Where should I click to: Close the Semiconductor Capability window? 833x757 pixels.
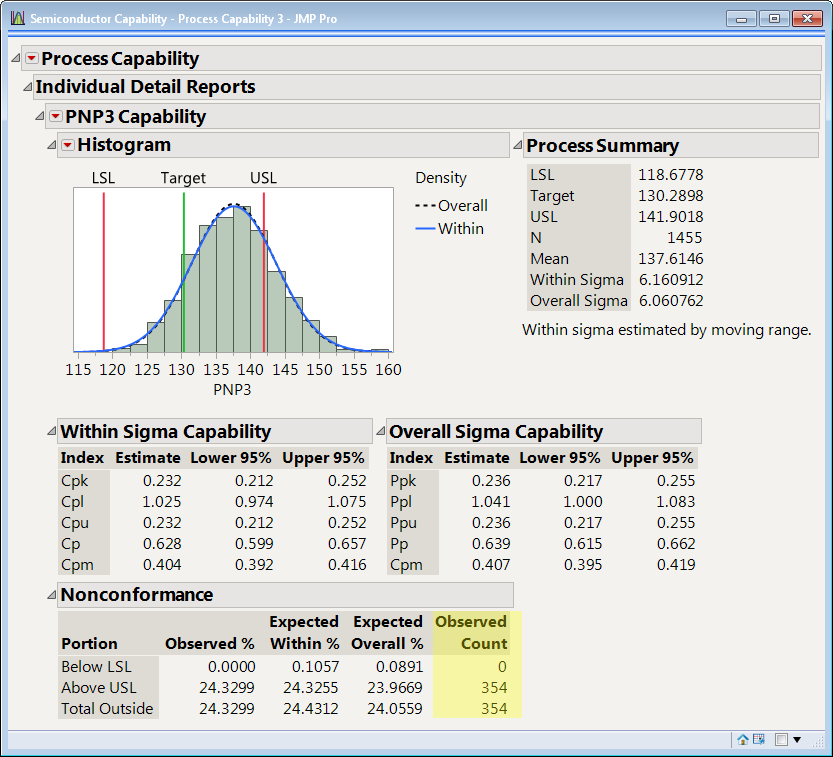(807, 19)
